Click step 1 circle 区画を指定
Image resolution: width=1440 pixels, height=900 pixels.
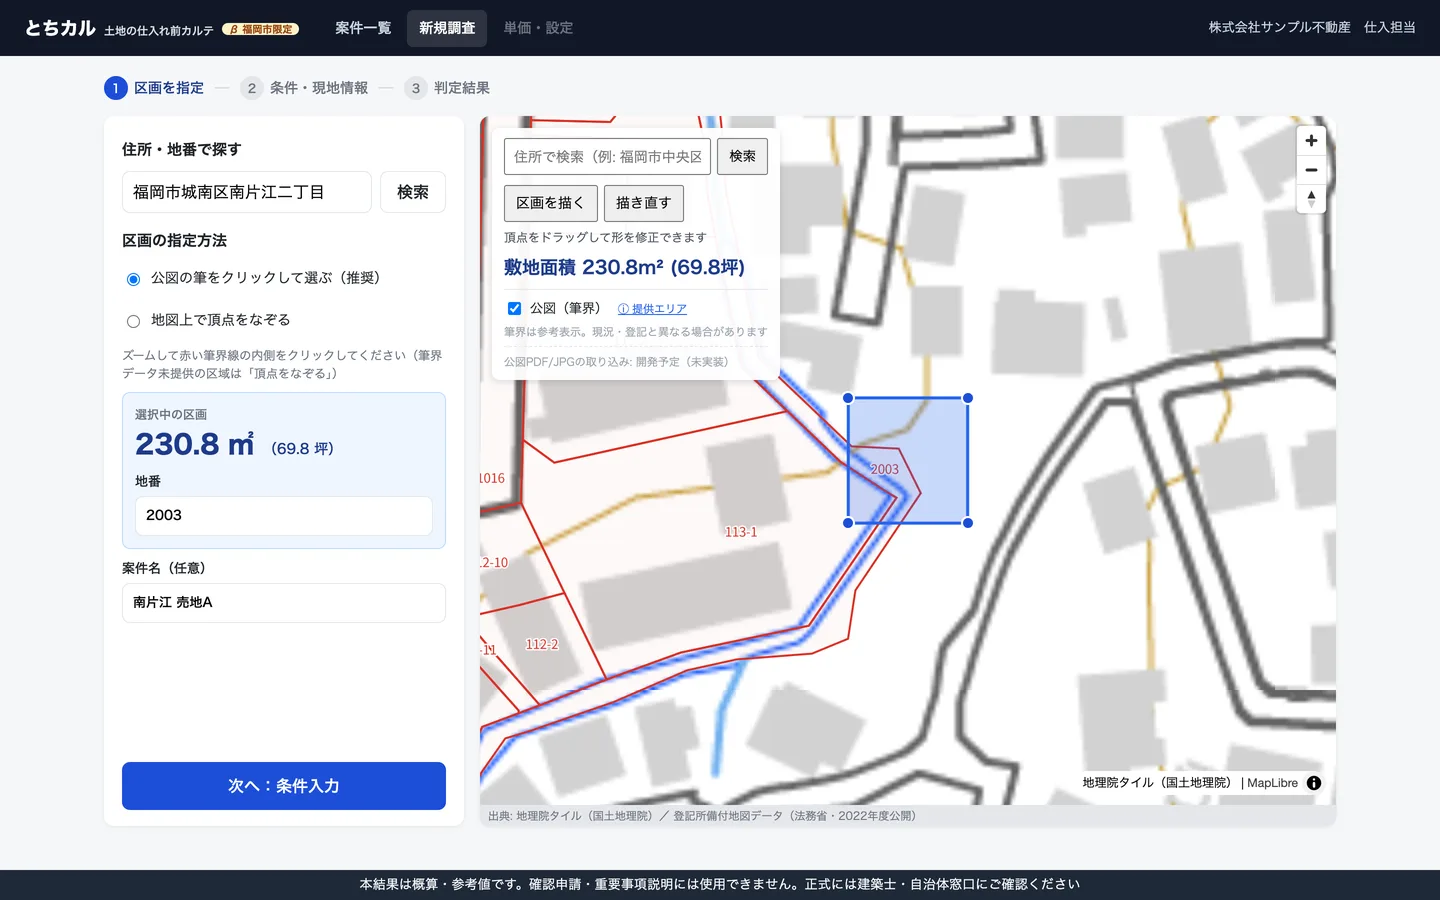coord(116,88)
